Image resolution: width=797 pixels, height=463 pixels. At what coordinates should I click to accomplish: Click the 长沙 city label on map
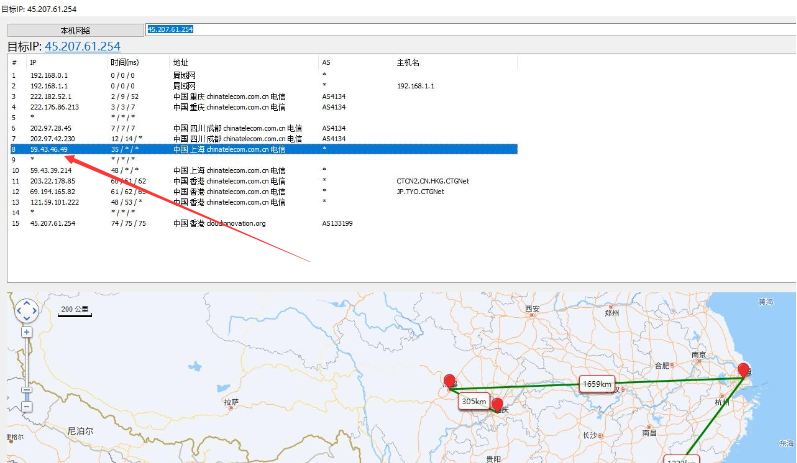(x=590, y=436)
